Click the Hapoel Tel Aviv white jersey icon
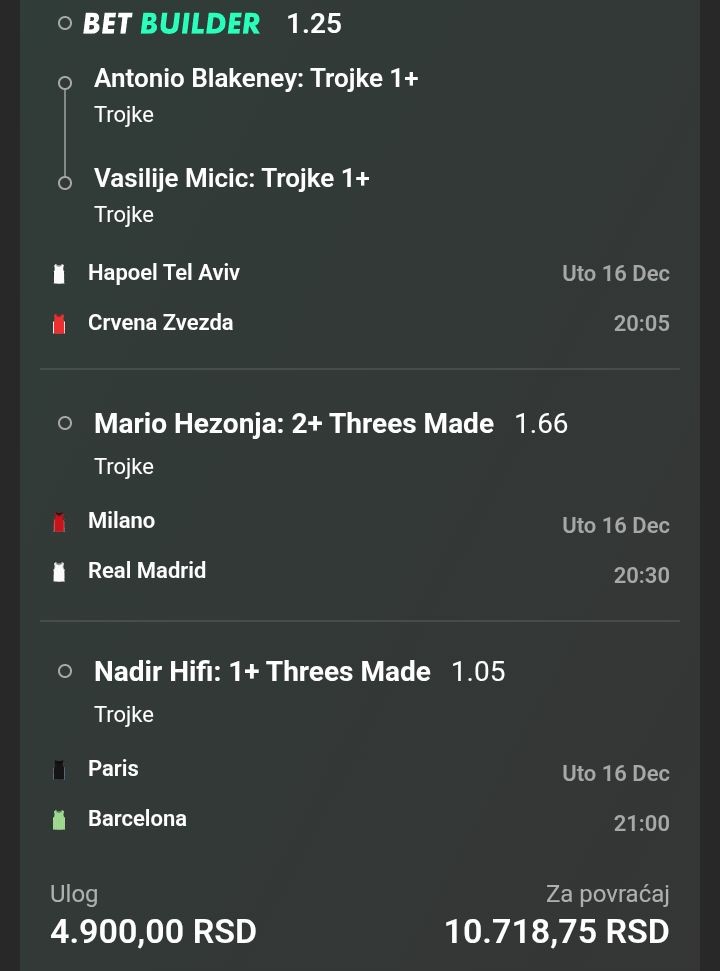Viewport: 720px width, 971px height. tap(59, 273)
